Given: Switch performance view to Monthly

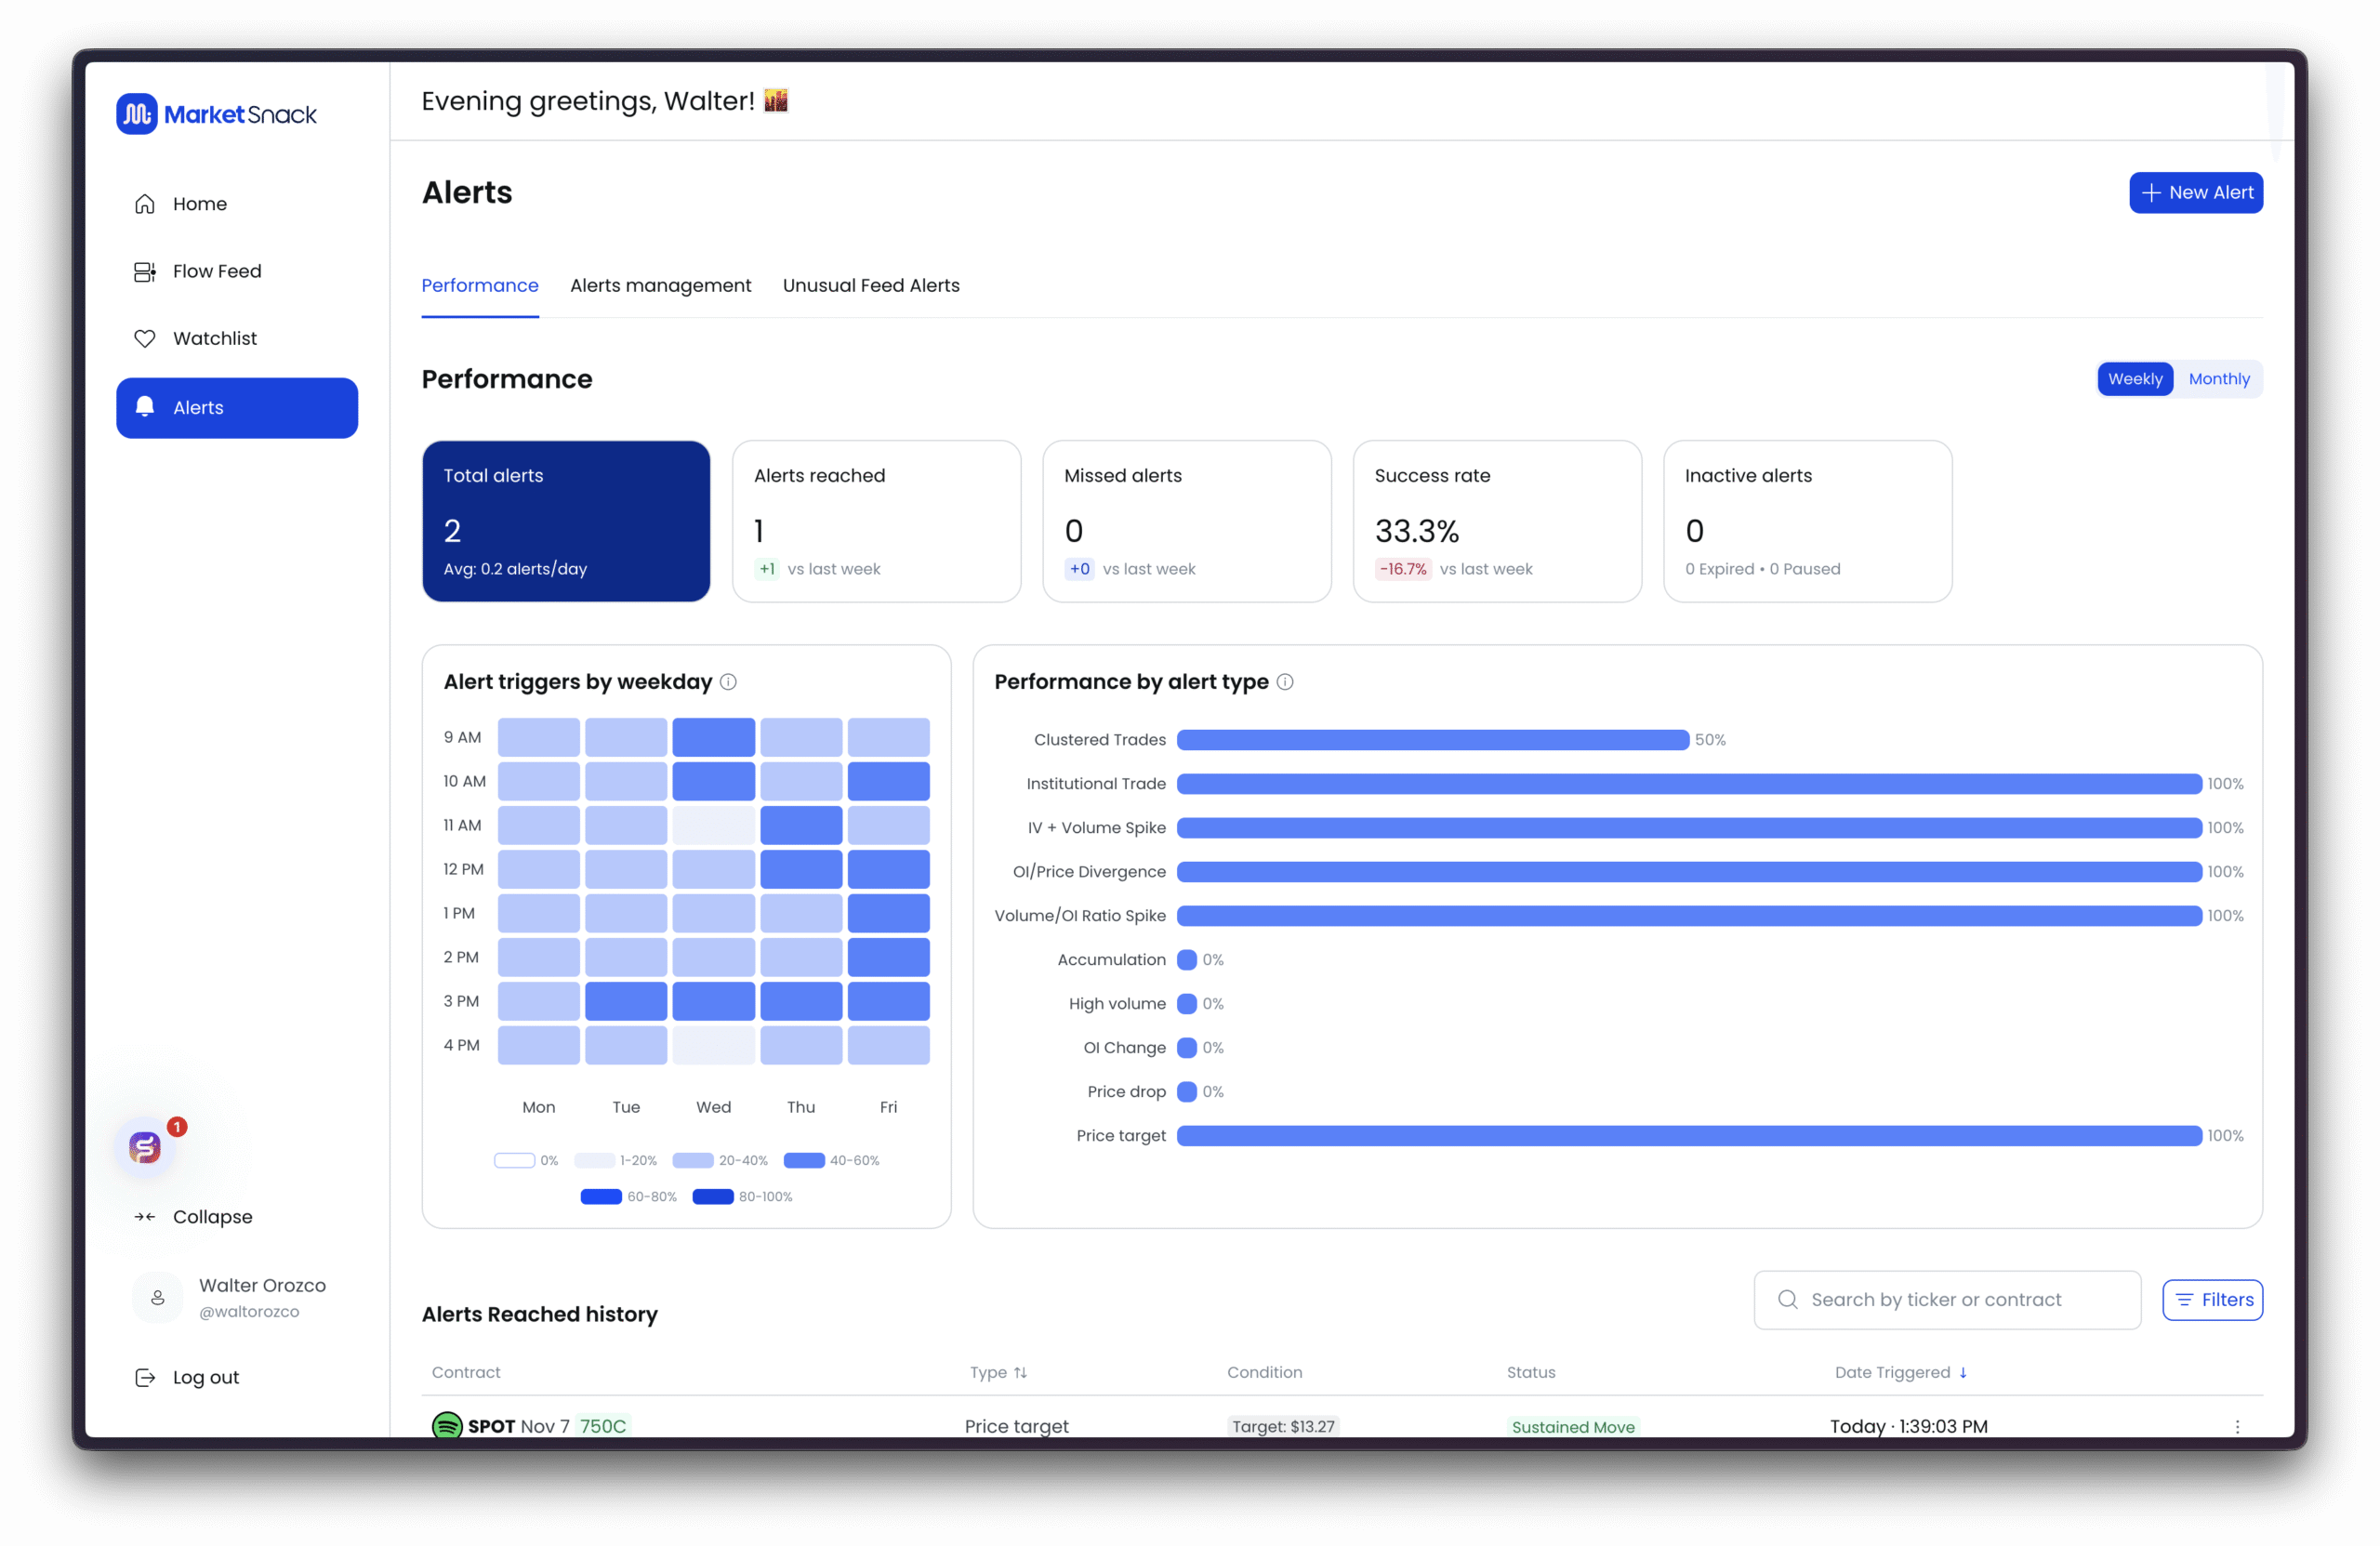Looking at the screenshot, I should pyautogui.click(x=2218, y=379).
